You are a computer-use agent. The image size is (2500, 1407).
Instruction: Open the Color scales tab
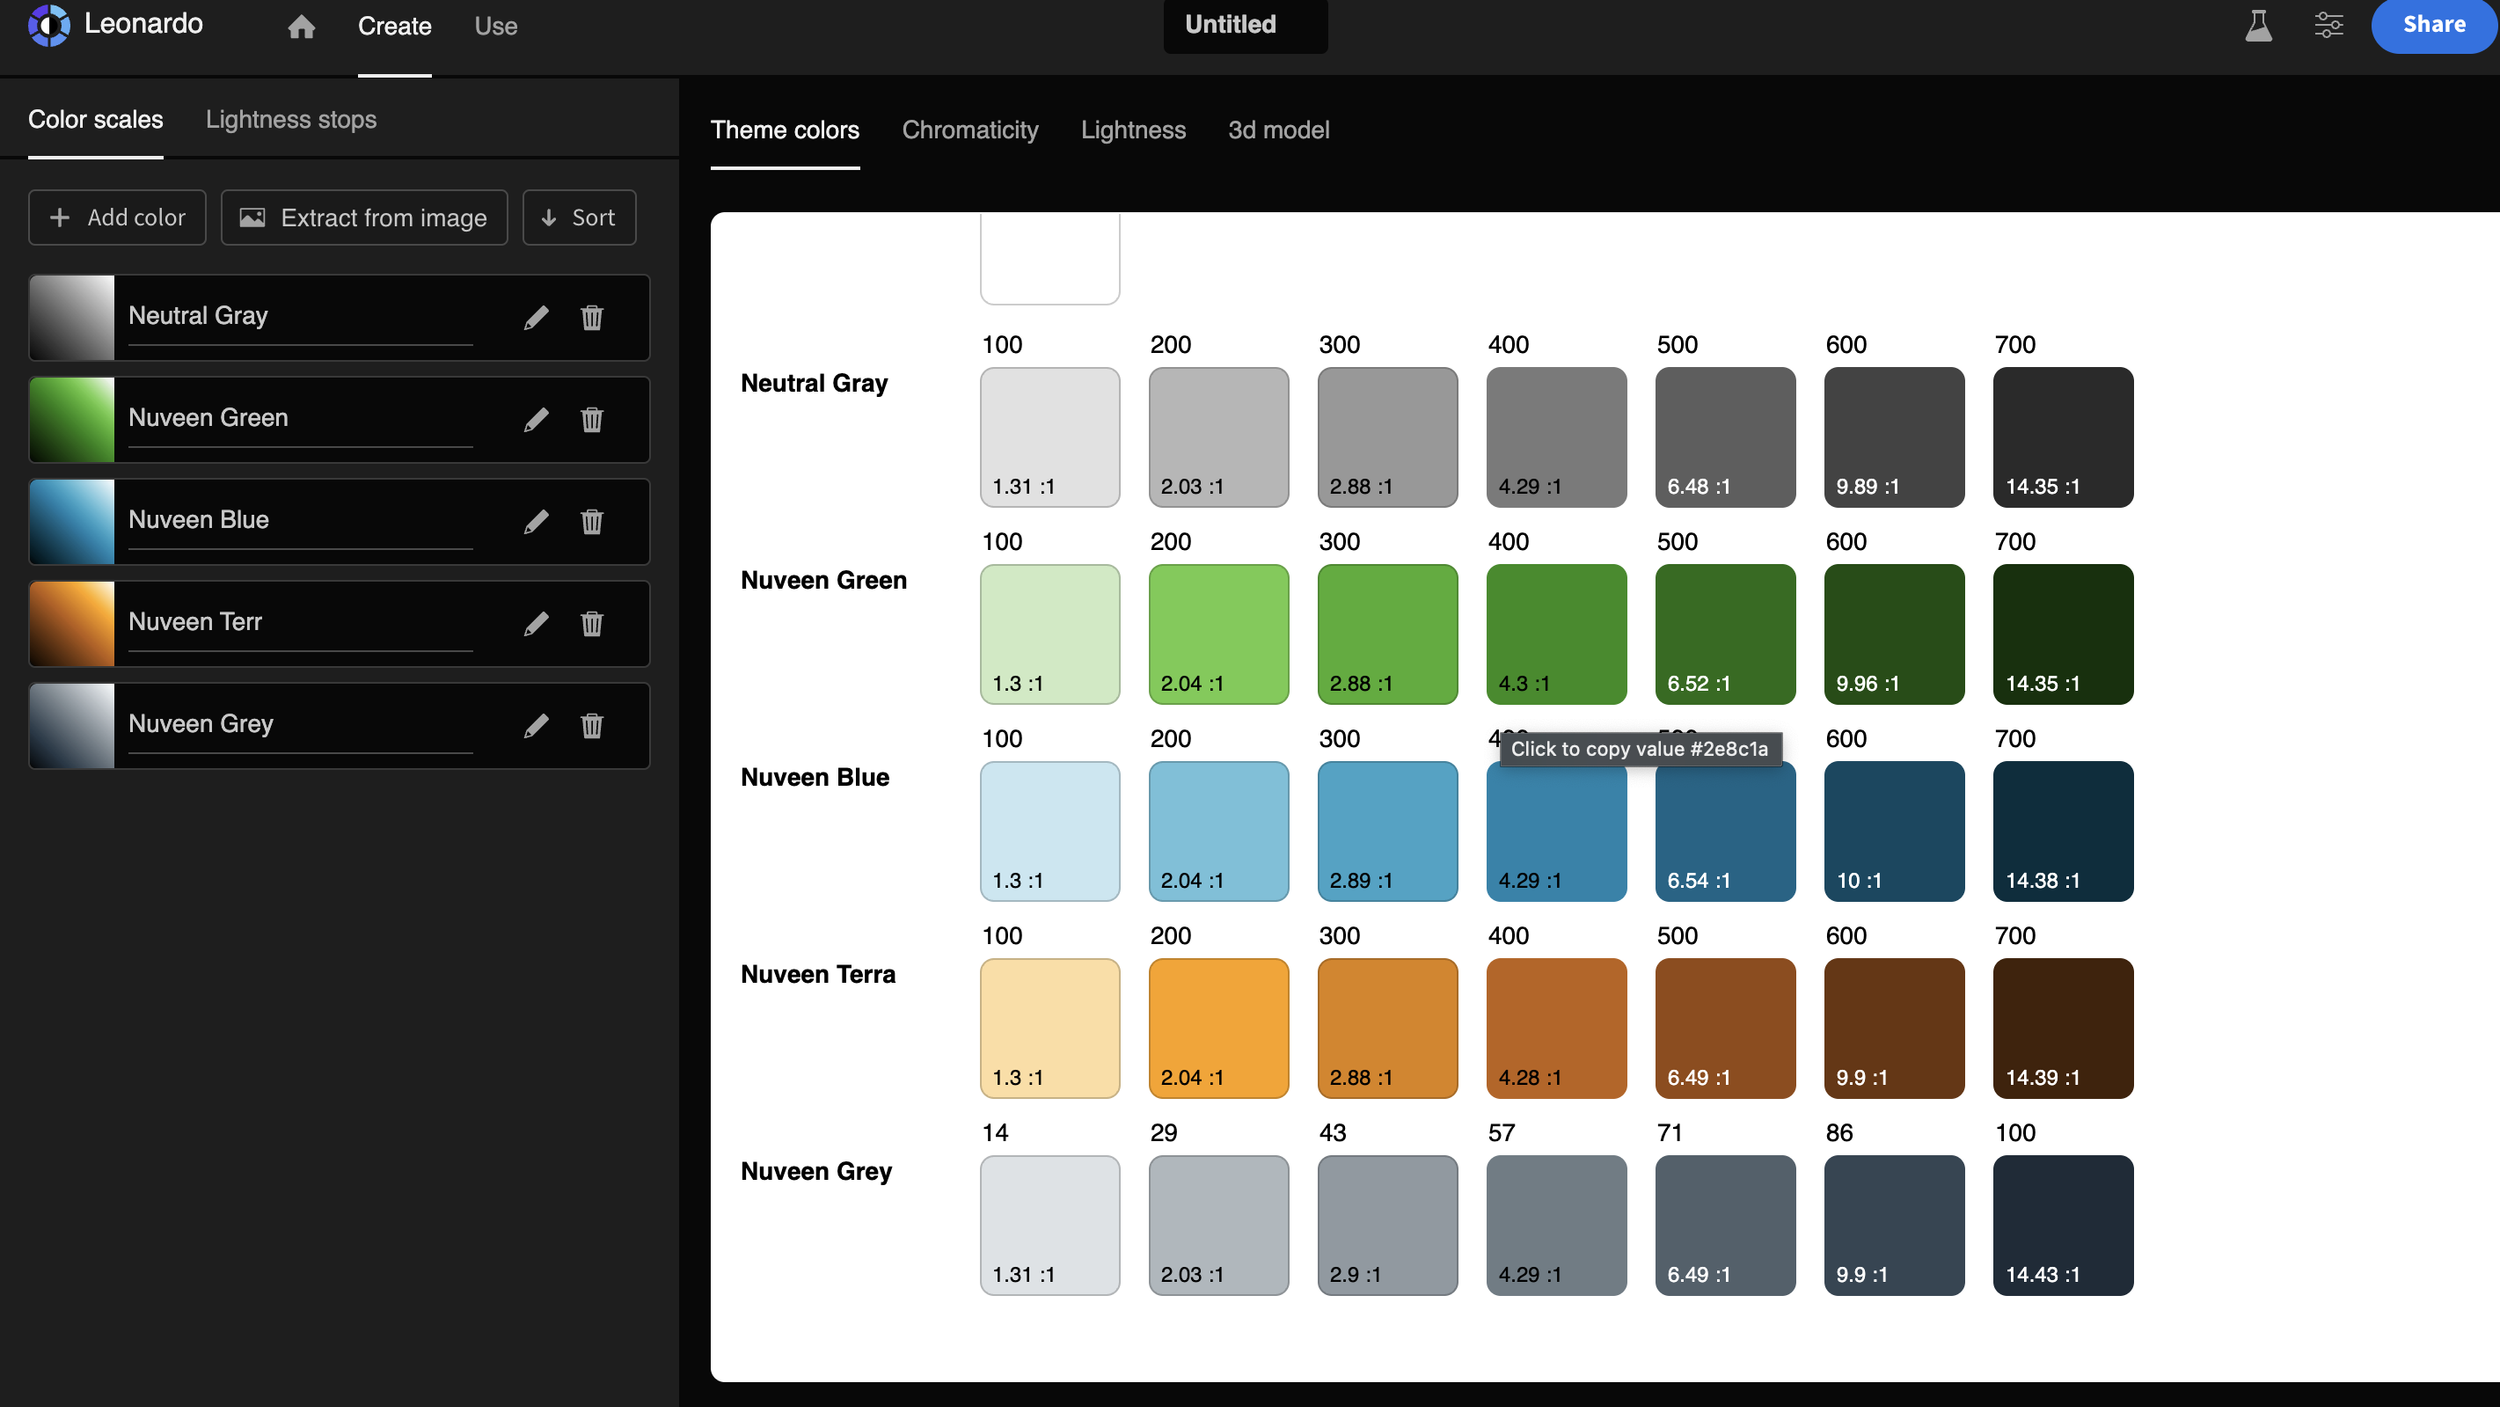click(x=95, y=120)
